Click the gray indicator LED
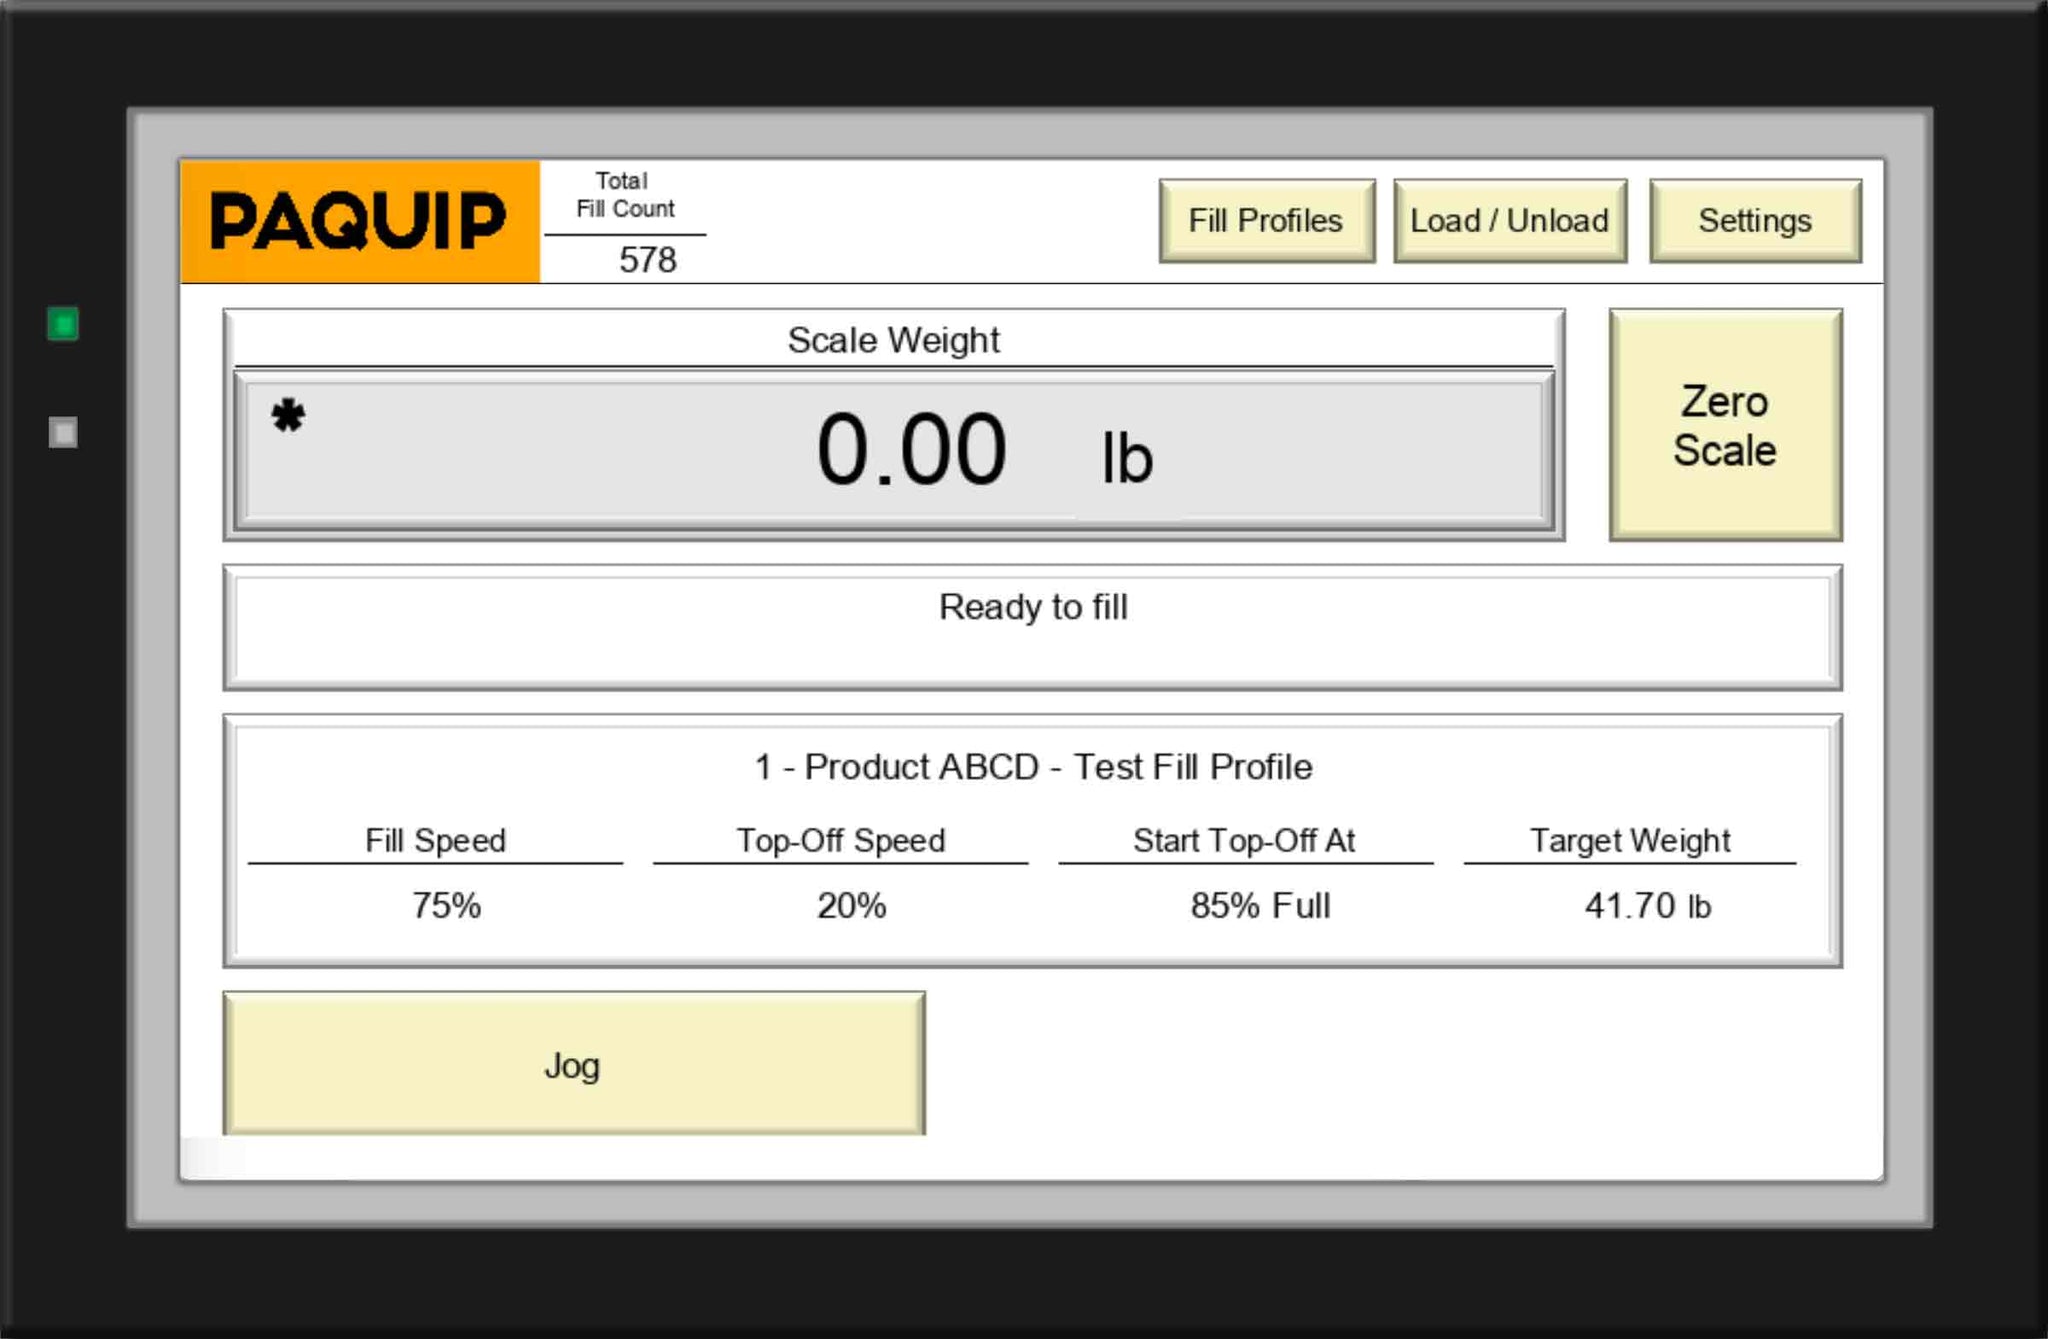 pos(63,432)
